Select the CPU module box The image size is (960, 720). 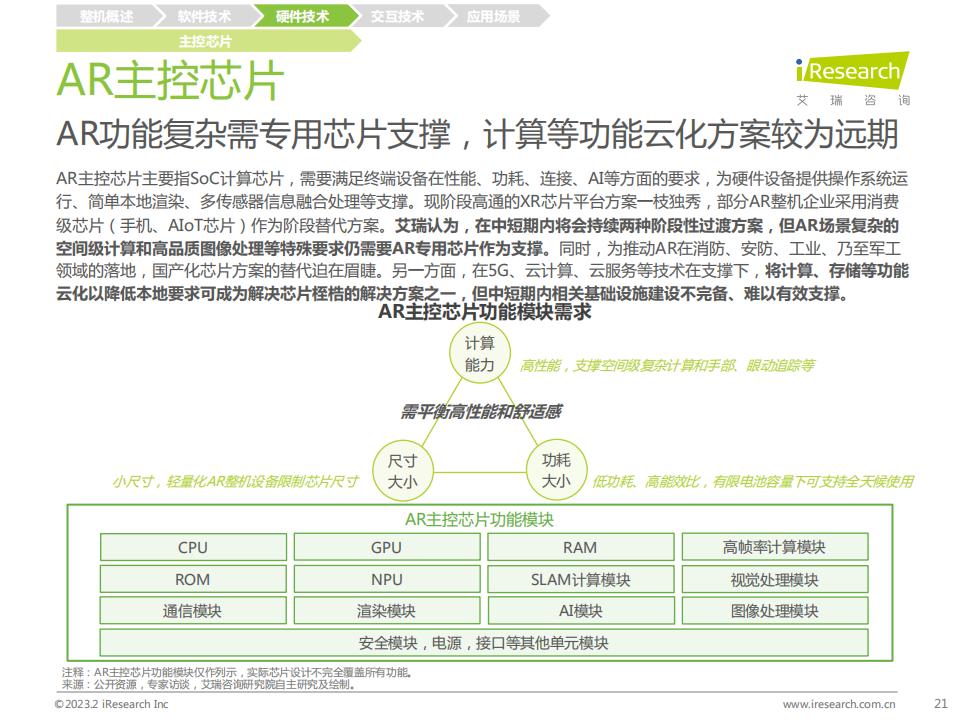tap(193, 547)
